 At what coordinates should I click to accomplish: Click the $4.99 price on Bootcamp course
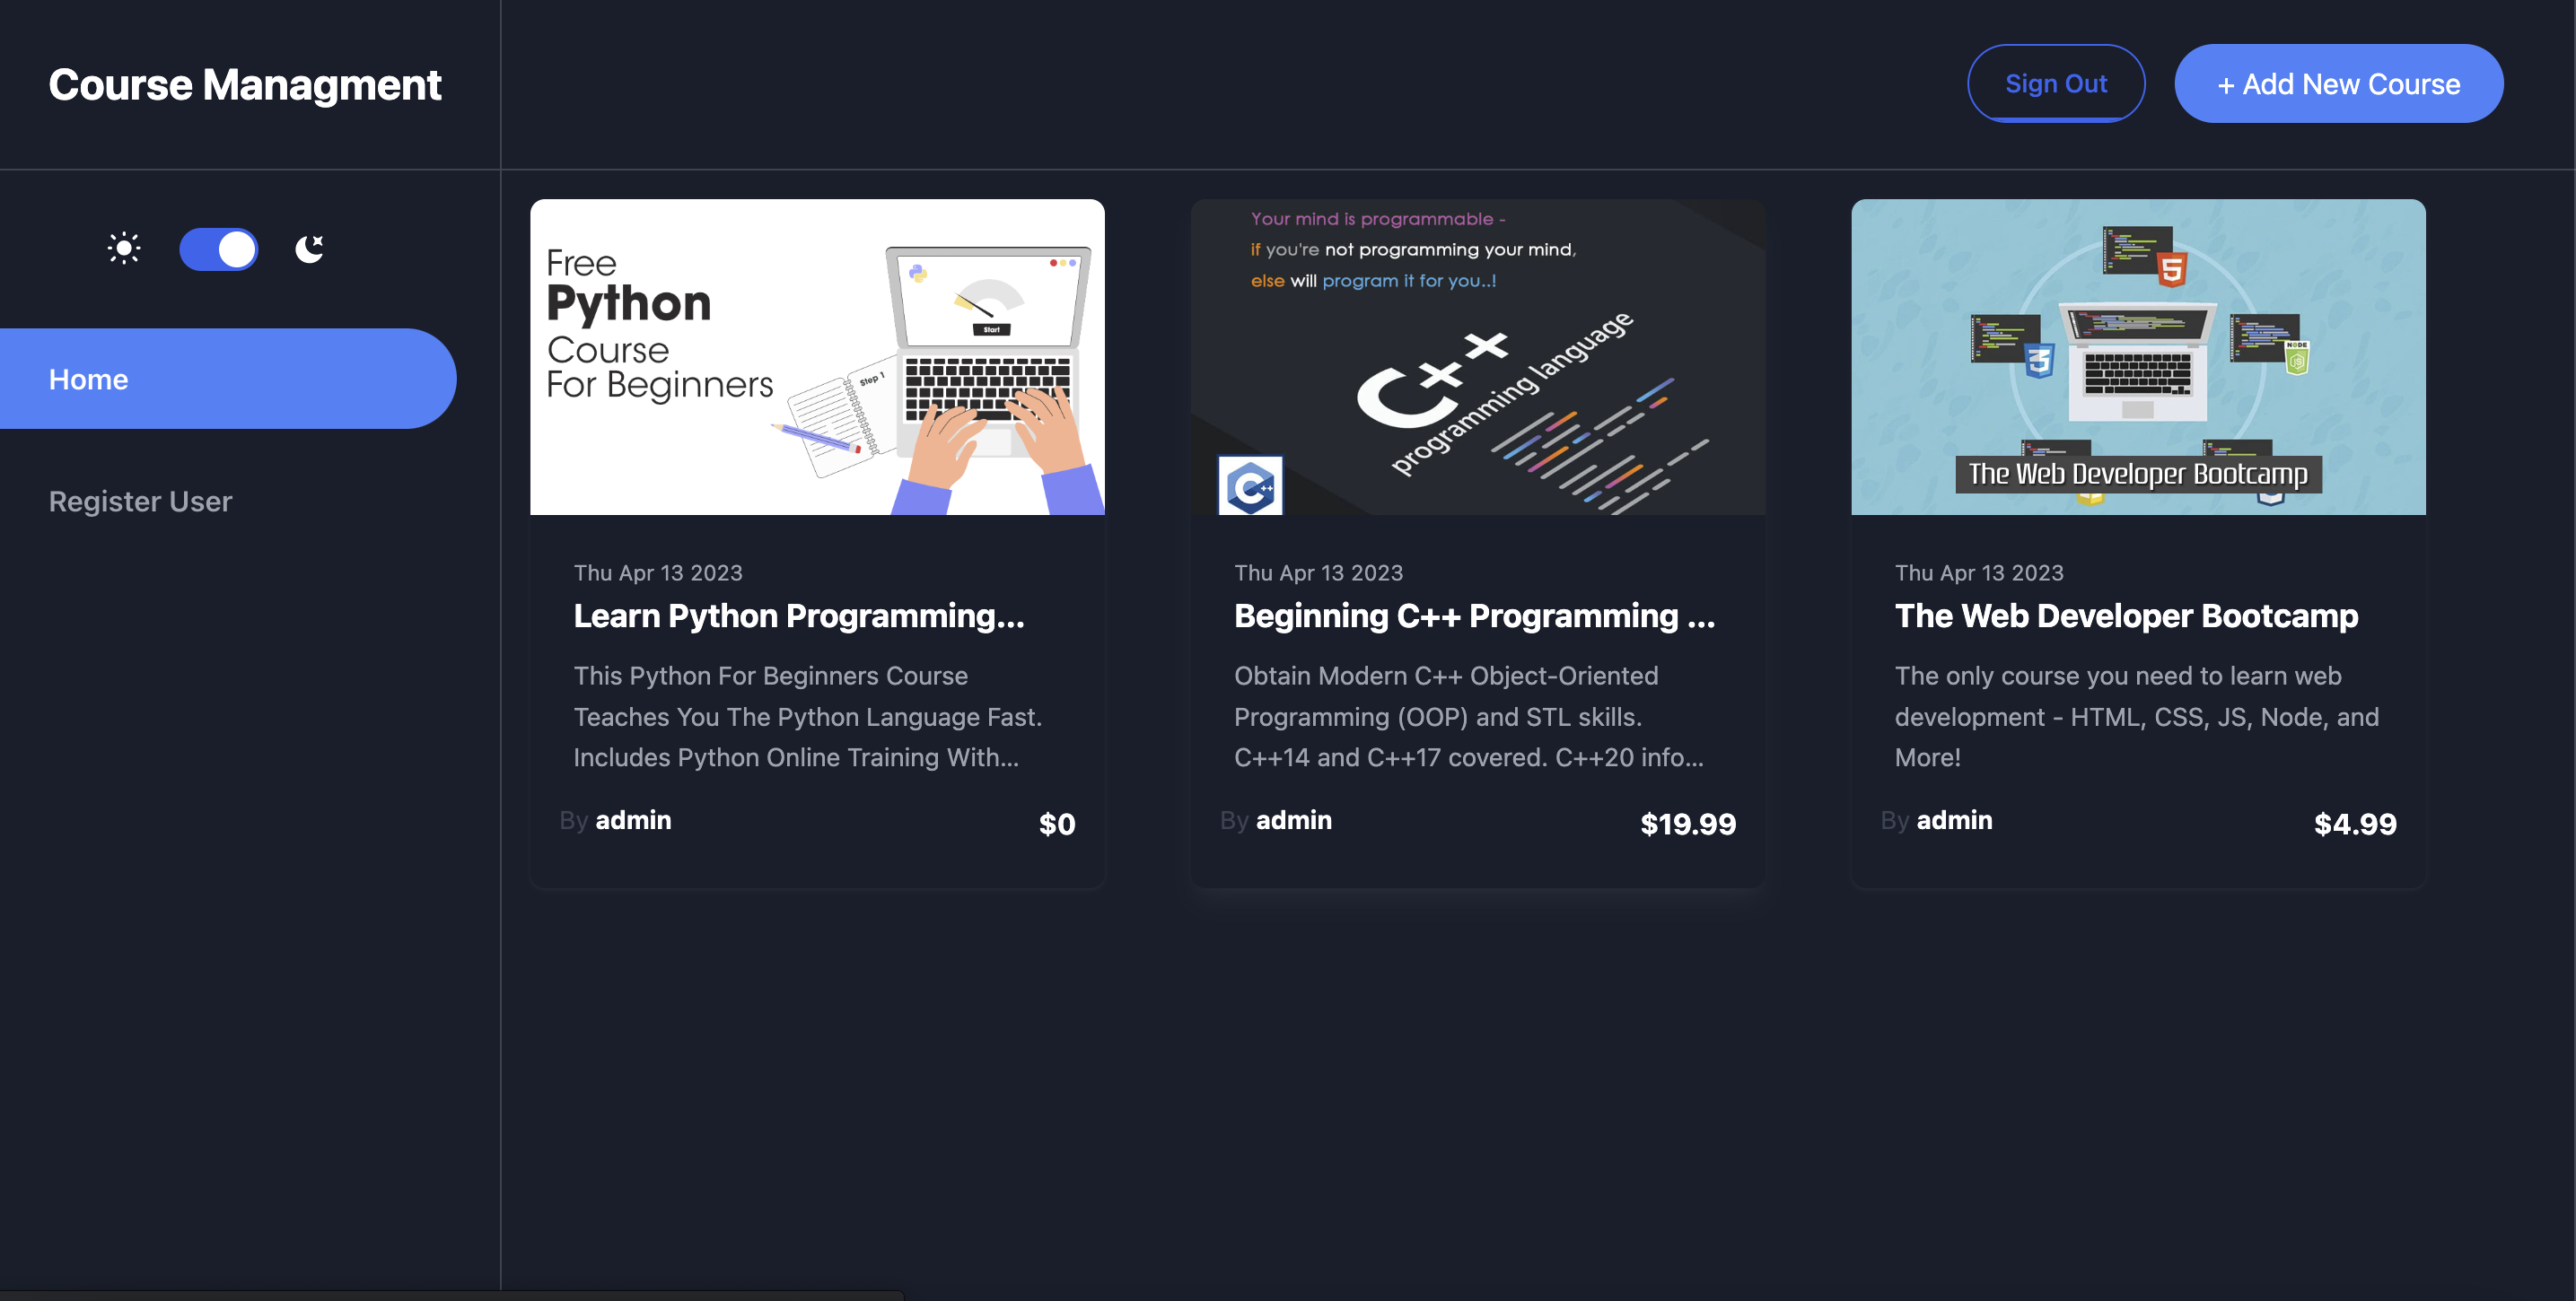pos(2356,823)
